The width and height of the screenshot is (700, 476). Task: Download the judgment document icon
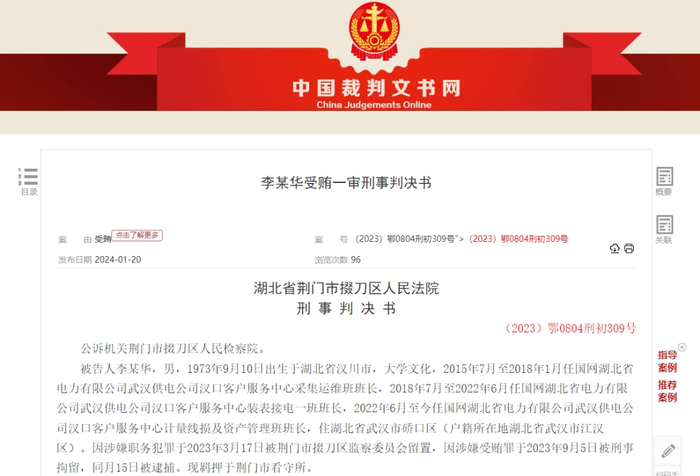[615, 248]
